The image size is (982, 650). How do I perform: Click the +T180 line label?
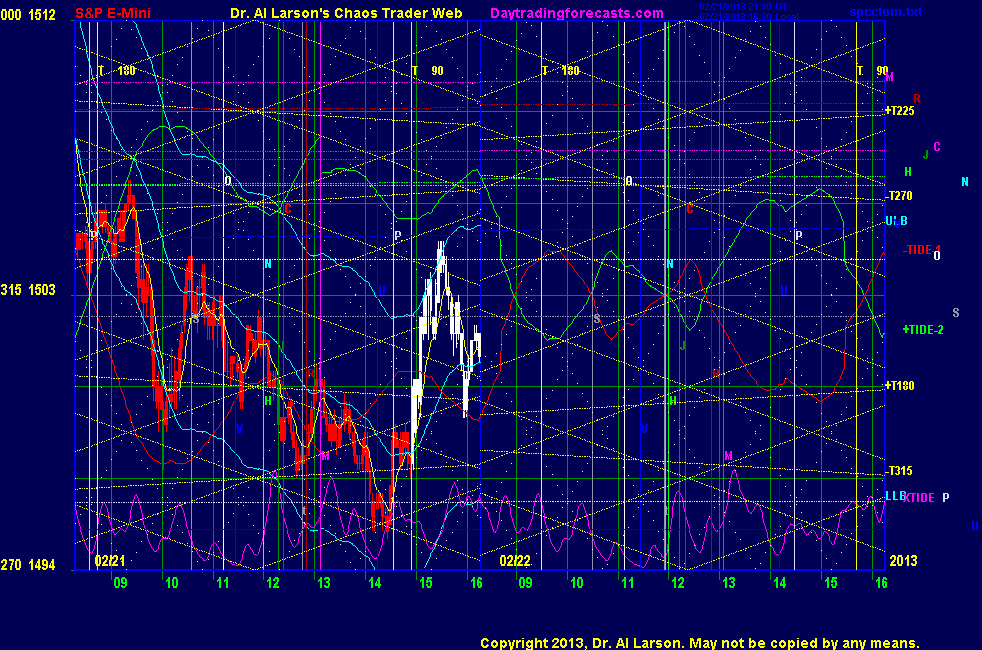pyautogui.click(x=899, y=386)
